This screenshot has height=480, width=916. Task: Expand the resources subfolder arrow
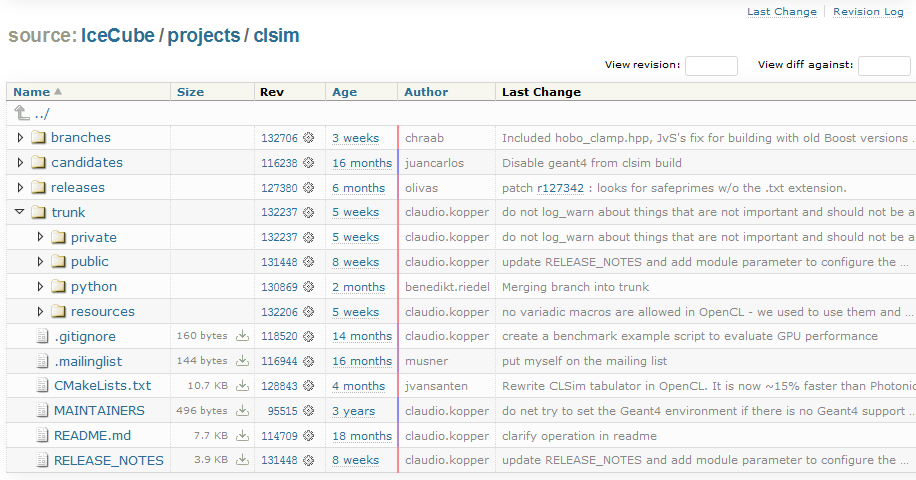pos(40,312)
